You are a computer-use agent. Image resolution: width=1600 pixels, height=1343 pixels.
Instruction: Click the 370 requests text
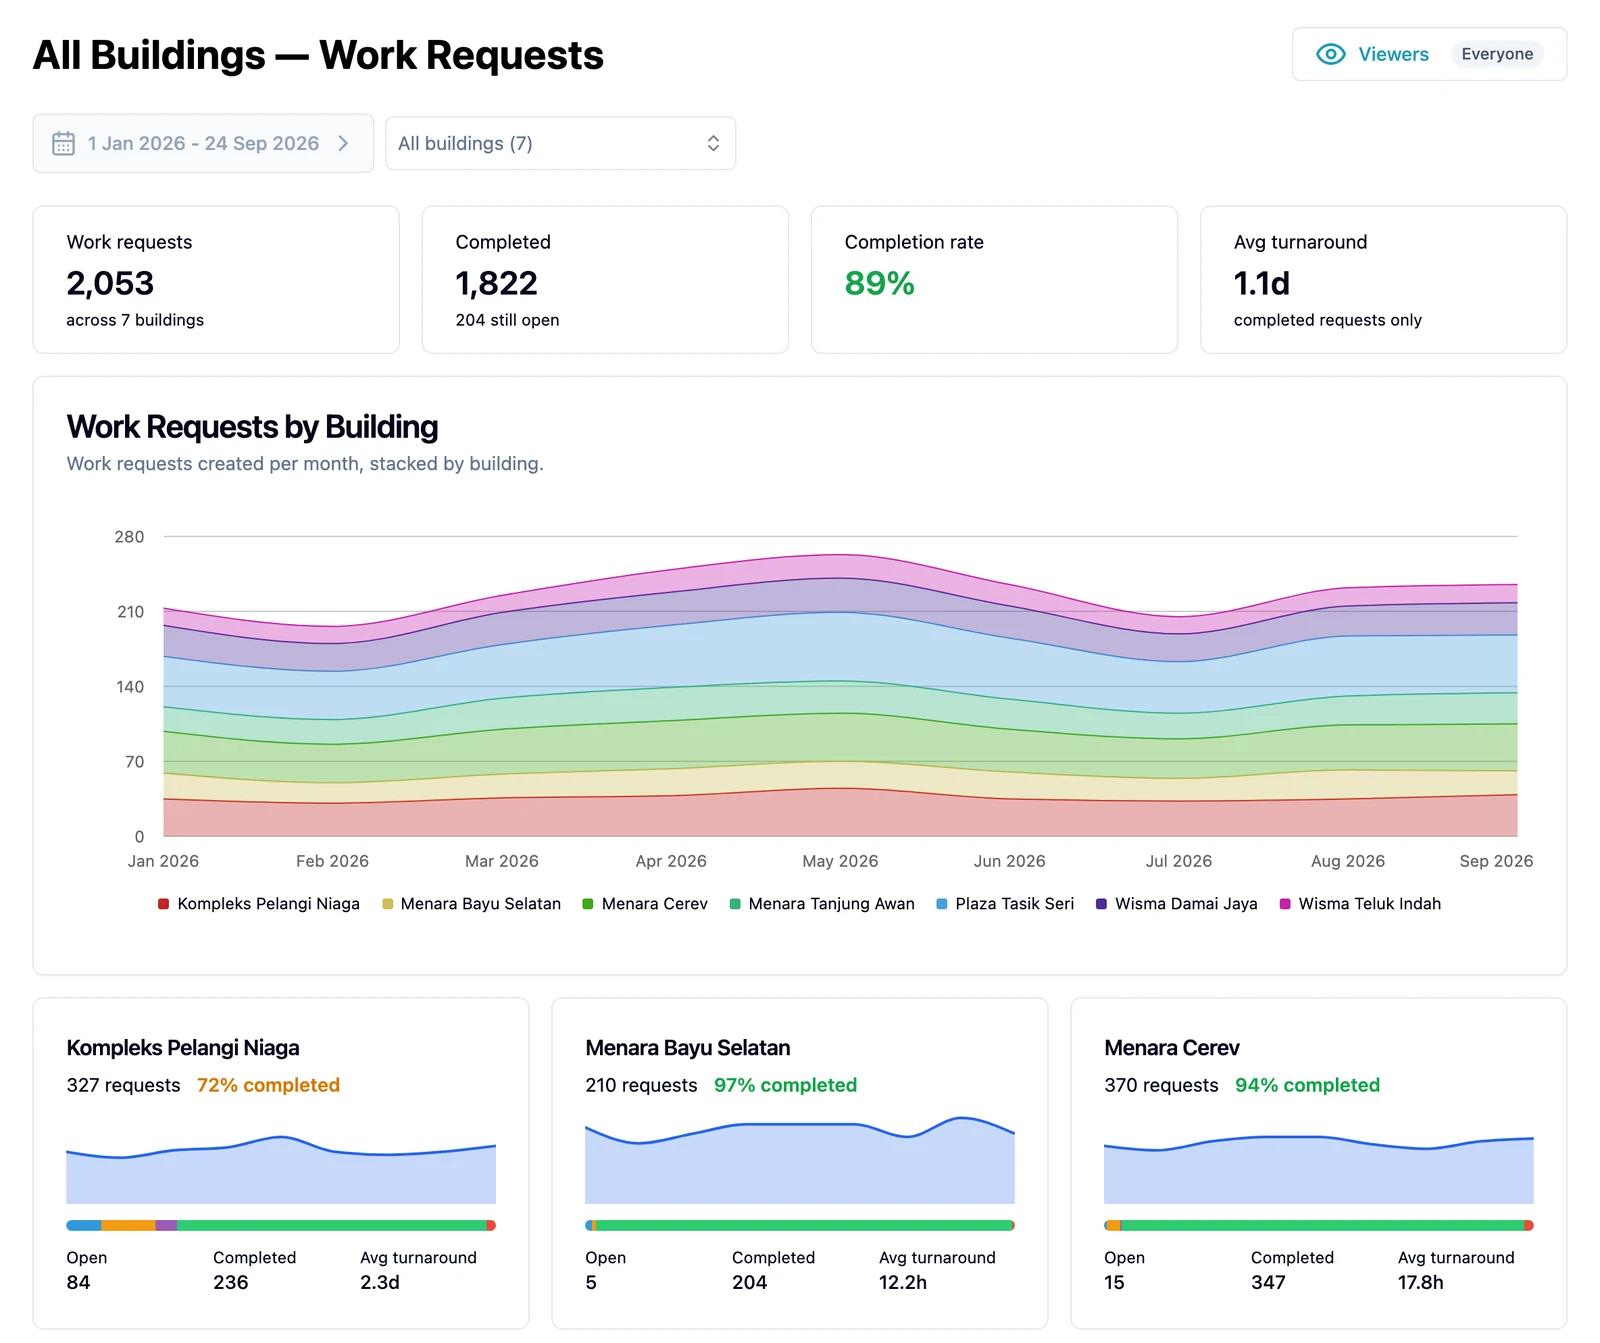click(1161, 1085)
